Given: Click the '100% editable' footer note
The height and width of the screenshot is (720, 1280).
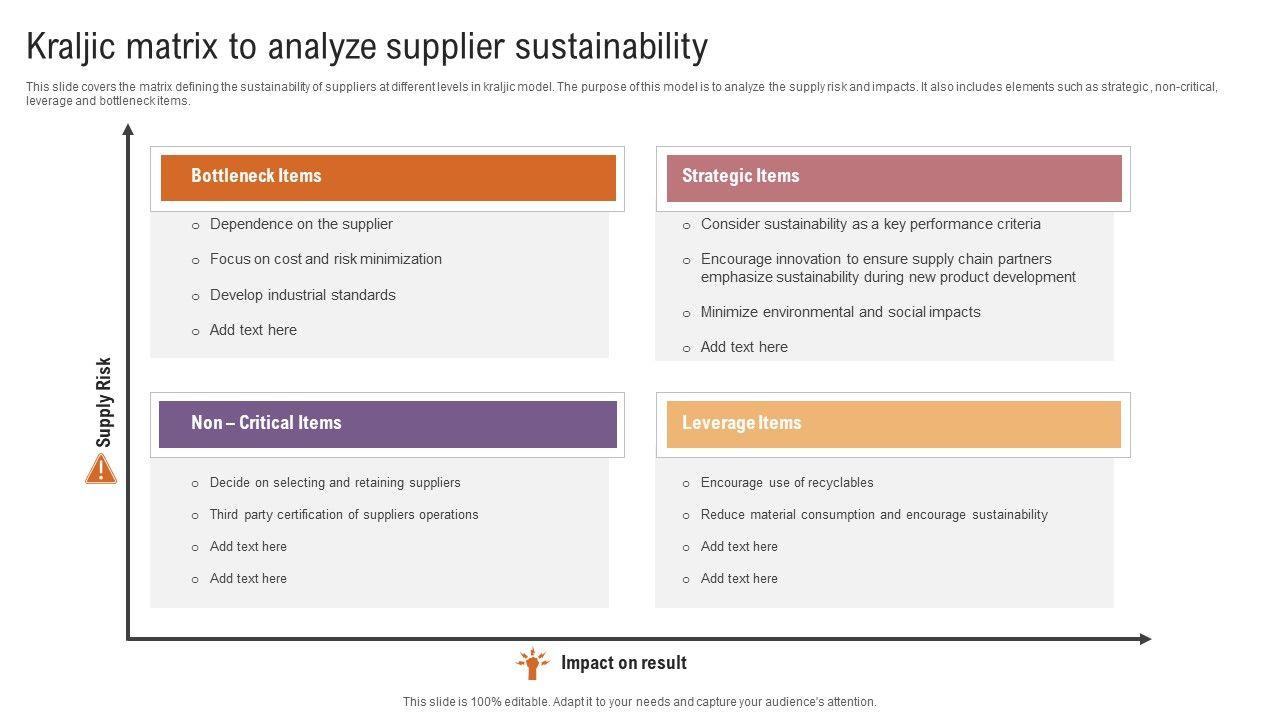Looking at the screenshot, I should [x=639, y=702].
